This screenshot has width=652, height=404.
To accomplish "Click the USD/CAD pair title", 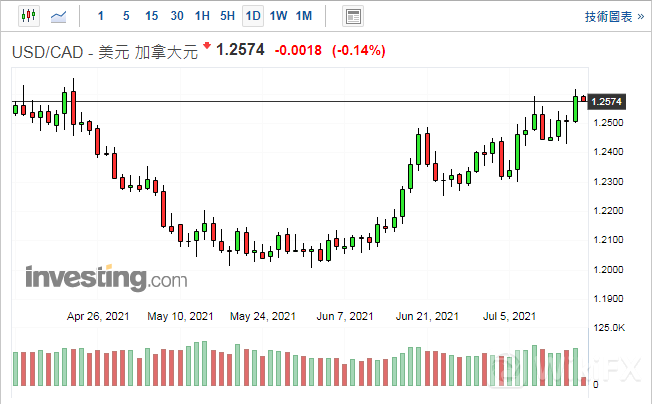I will (49, 51).
